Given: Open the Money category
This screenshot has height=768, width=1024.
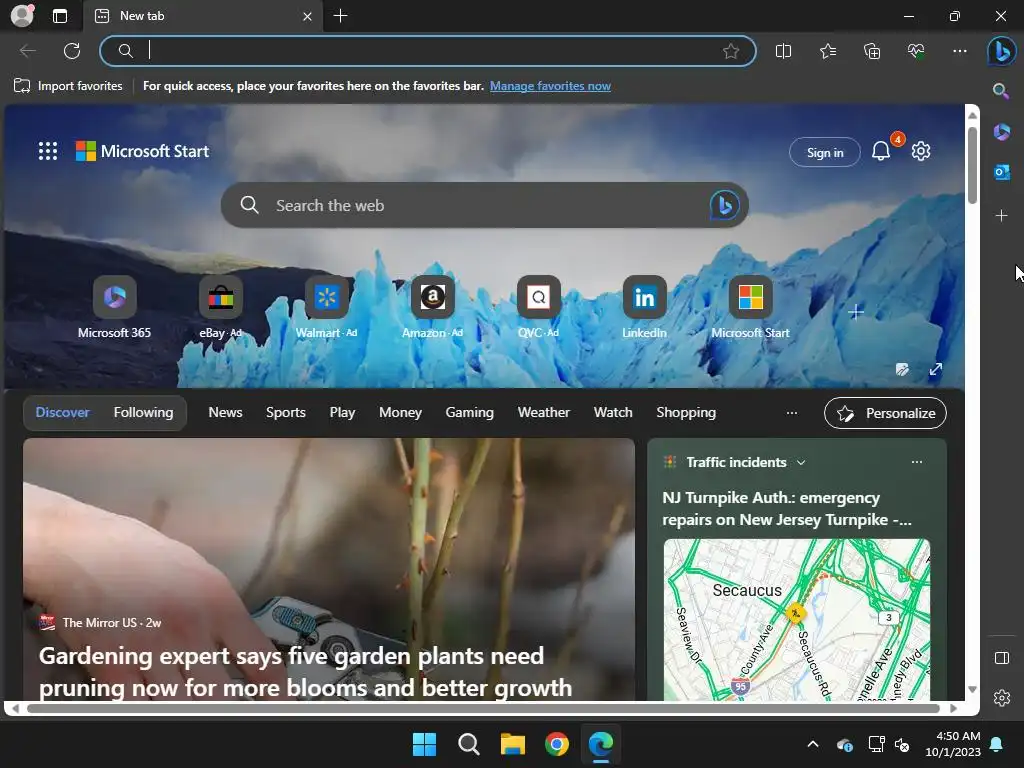Looking at the screenshot, I should [x=400, y=413].
